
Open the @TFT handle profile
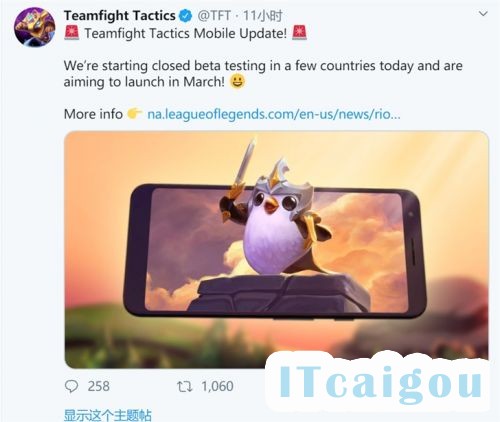214,16
